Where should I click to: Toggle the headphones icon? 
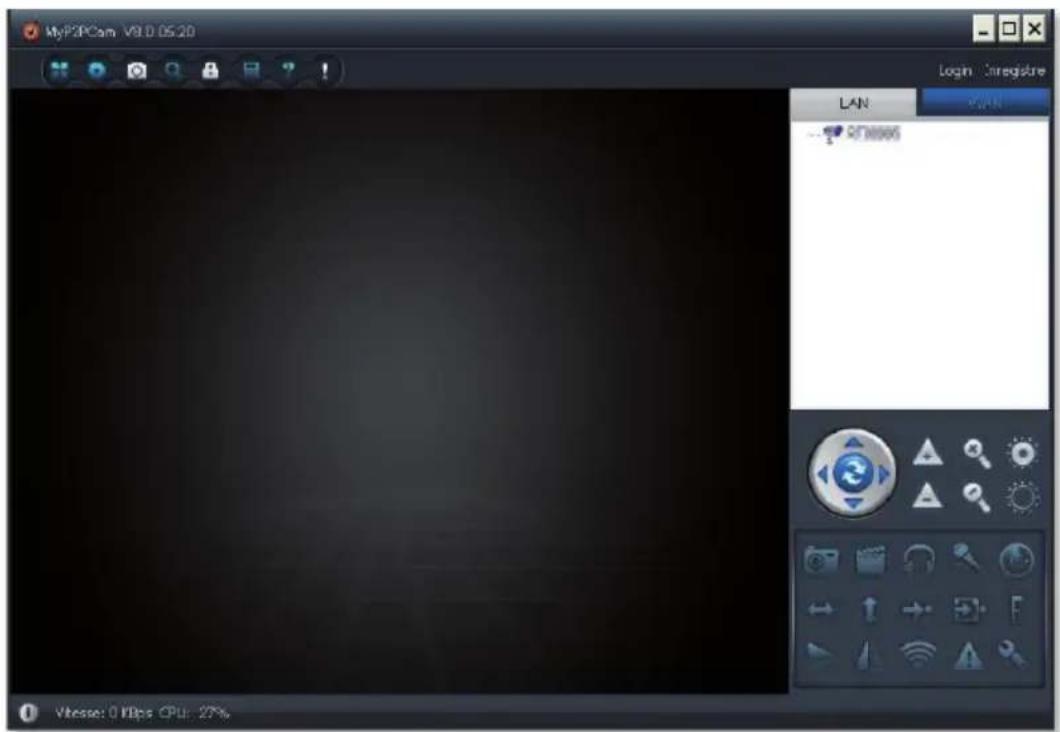point(919,560)
